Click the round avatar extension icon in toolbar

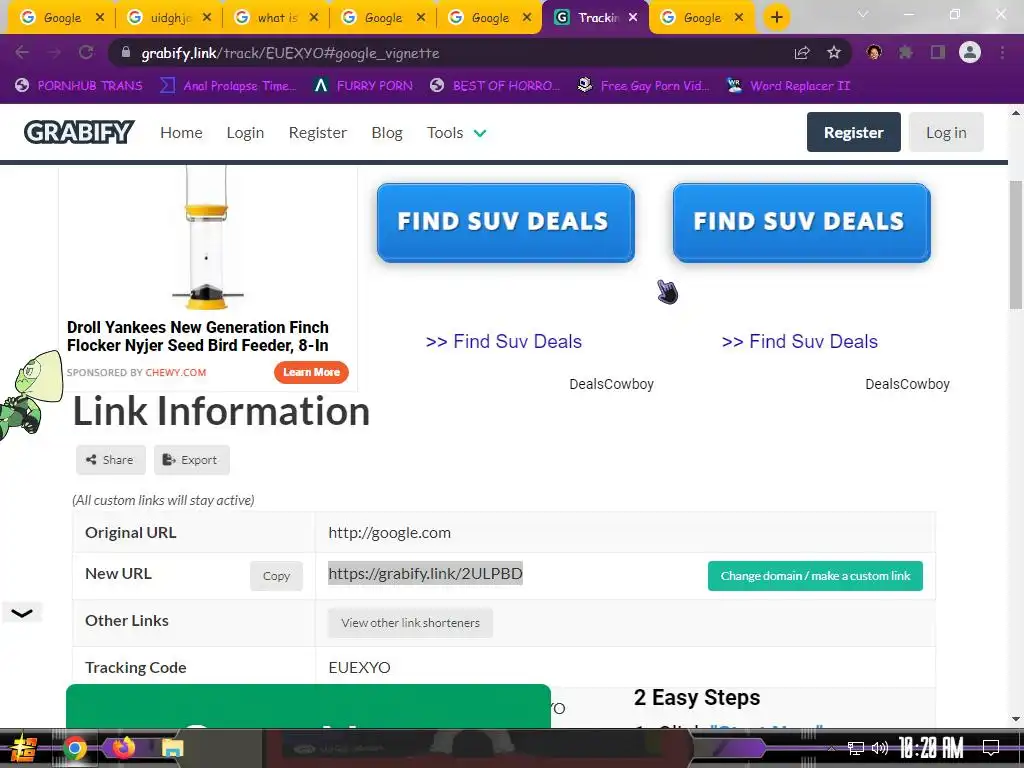point(874,52)
